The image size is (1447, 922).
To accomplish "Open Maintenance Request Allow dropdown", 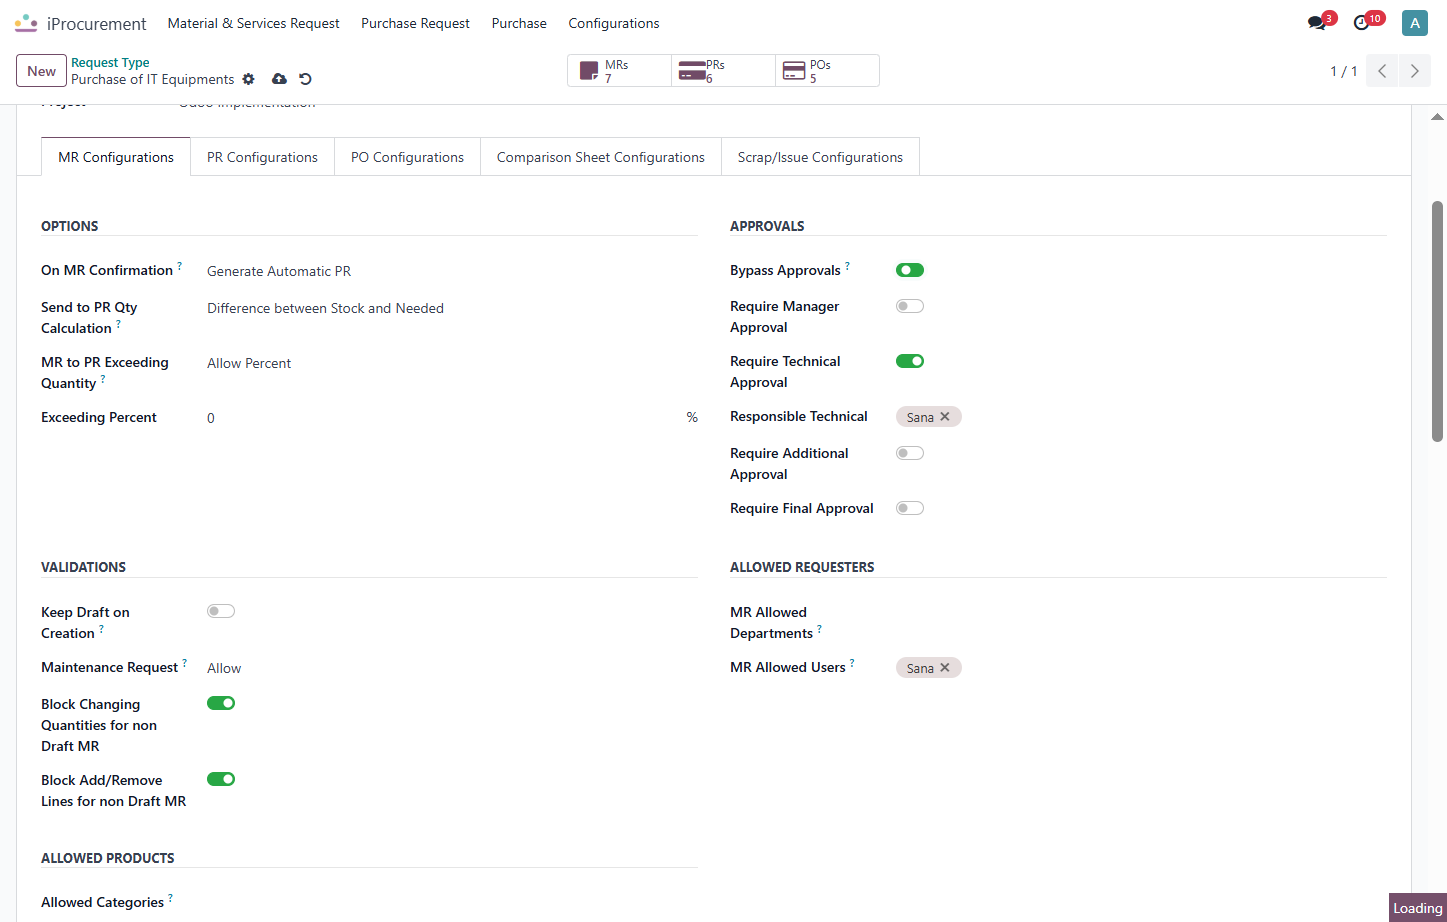I will click(452, 668).
